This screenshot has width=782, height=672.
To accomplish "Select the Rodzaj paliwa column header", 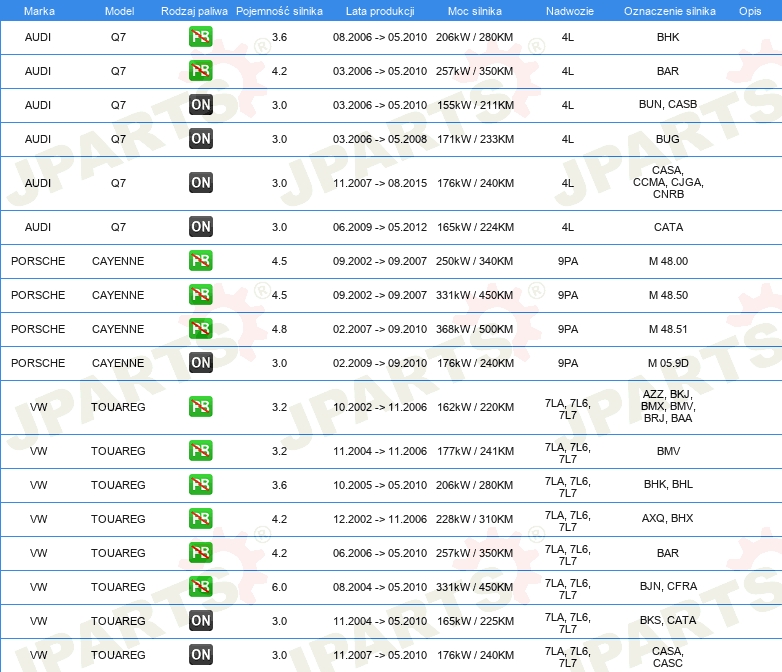I will pos(194,11).
